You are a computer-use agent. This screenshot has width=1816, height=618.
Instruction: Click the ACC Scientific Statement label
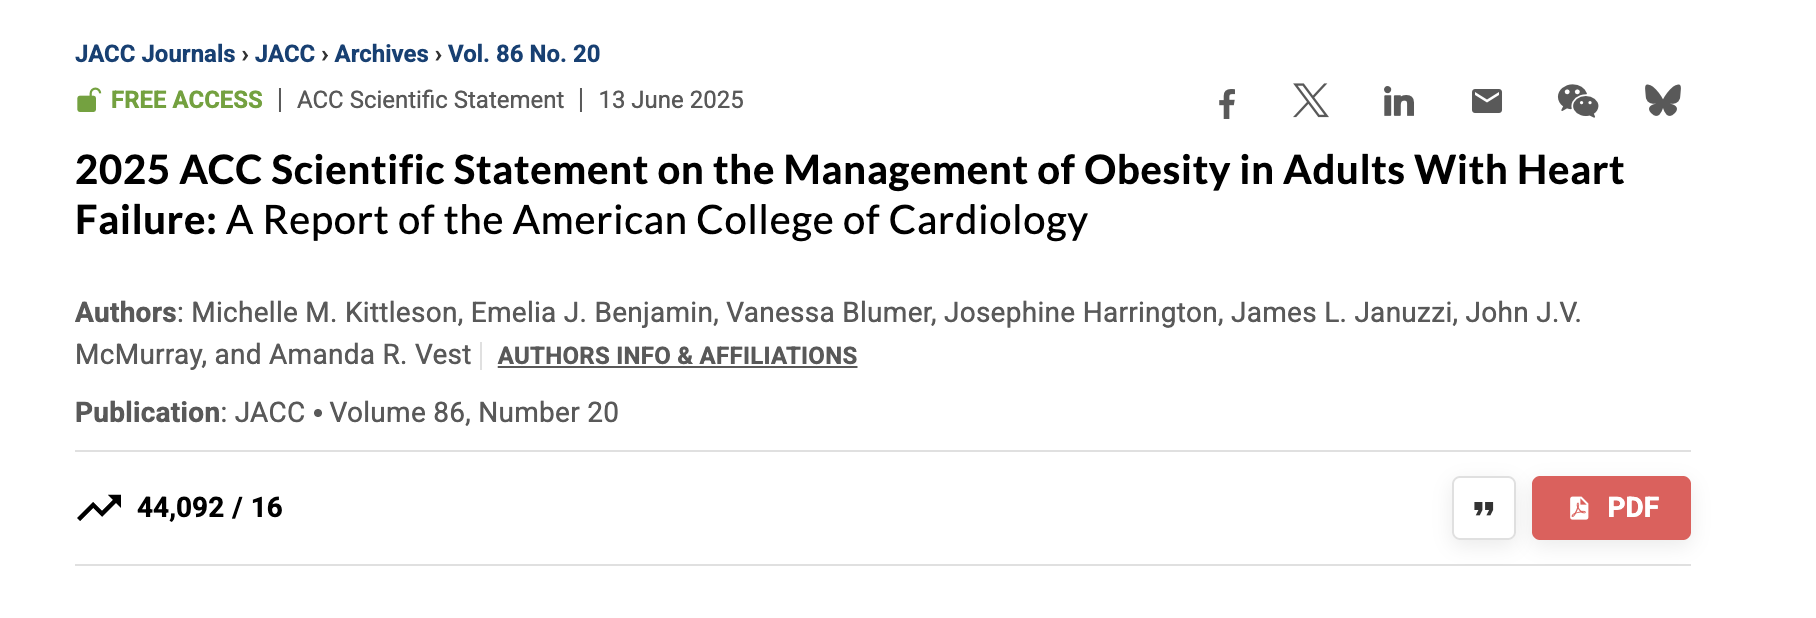click(x=430, y=100)
